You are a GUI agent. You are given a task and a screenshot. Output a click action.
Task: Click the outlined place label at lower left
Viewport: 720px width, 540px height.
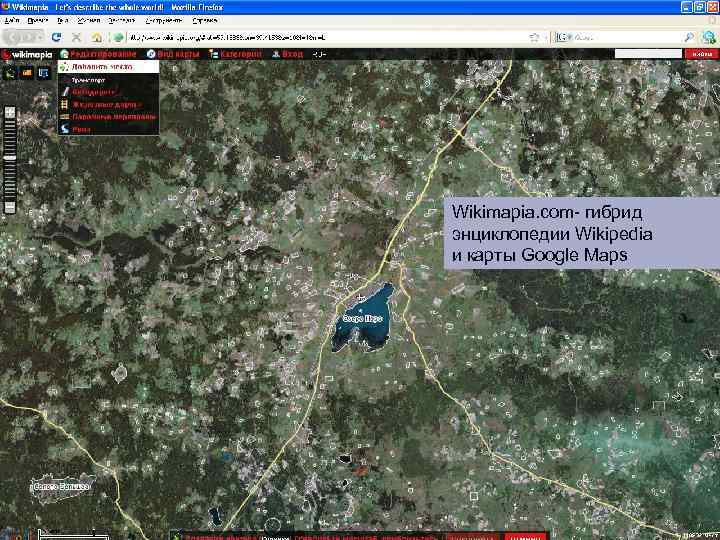click(x=61, y=487)
